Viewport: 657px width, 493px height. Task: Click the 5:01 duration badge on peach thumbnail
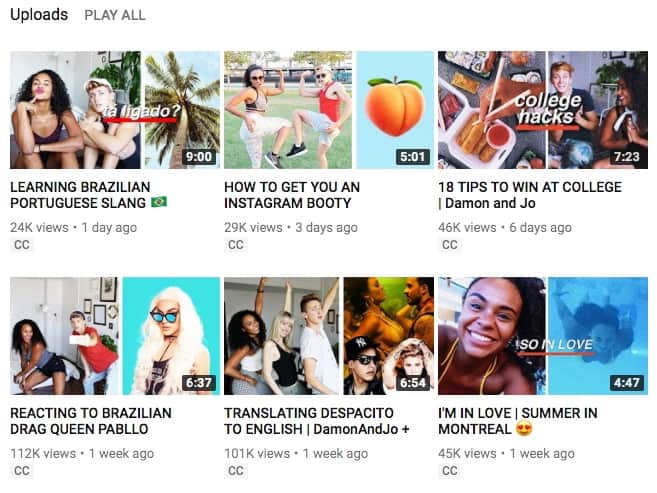point(412,157)
